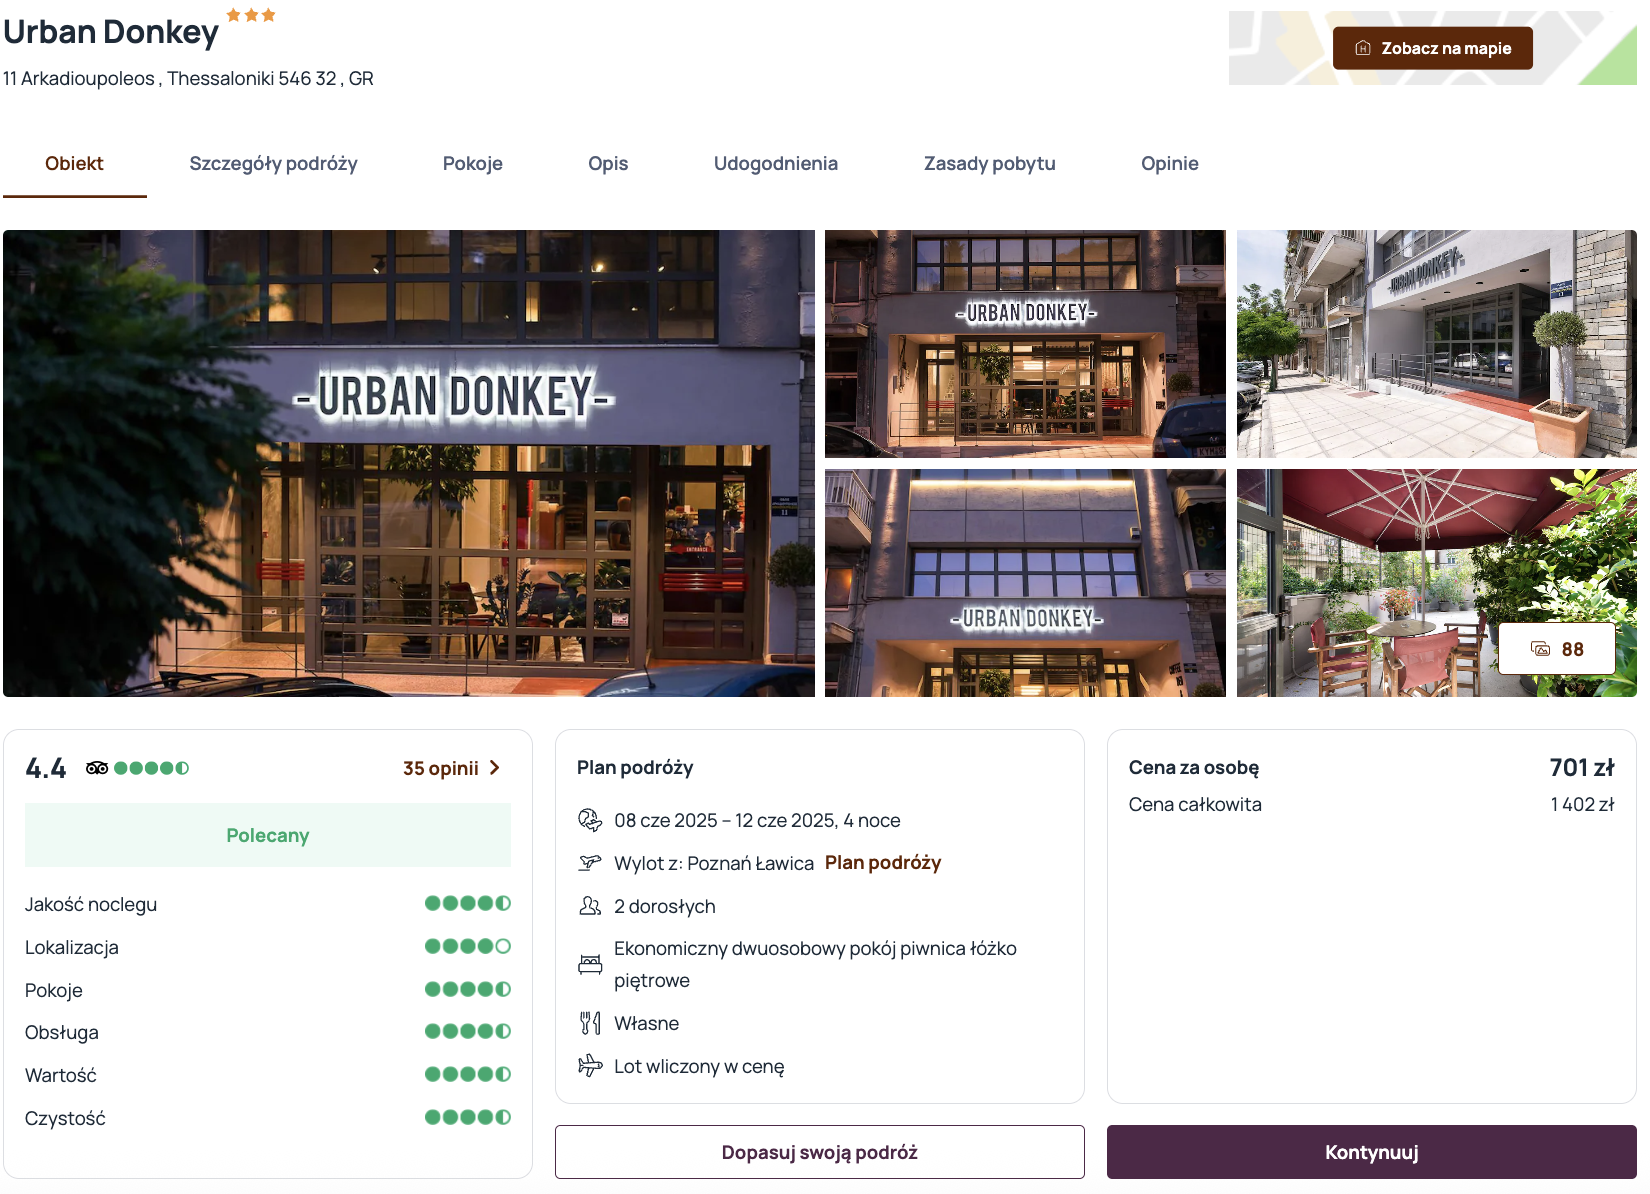The height and width of the screenshot is (1194, 1650).
Task: Click the Ekonomiczny dwuosobowy pokój room description
Action: click(815, 964)
